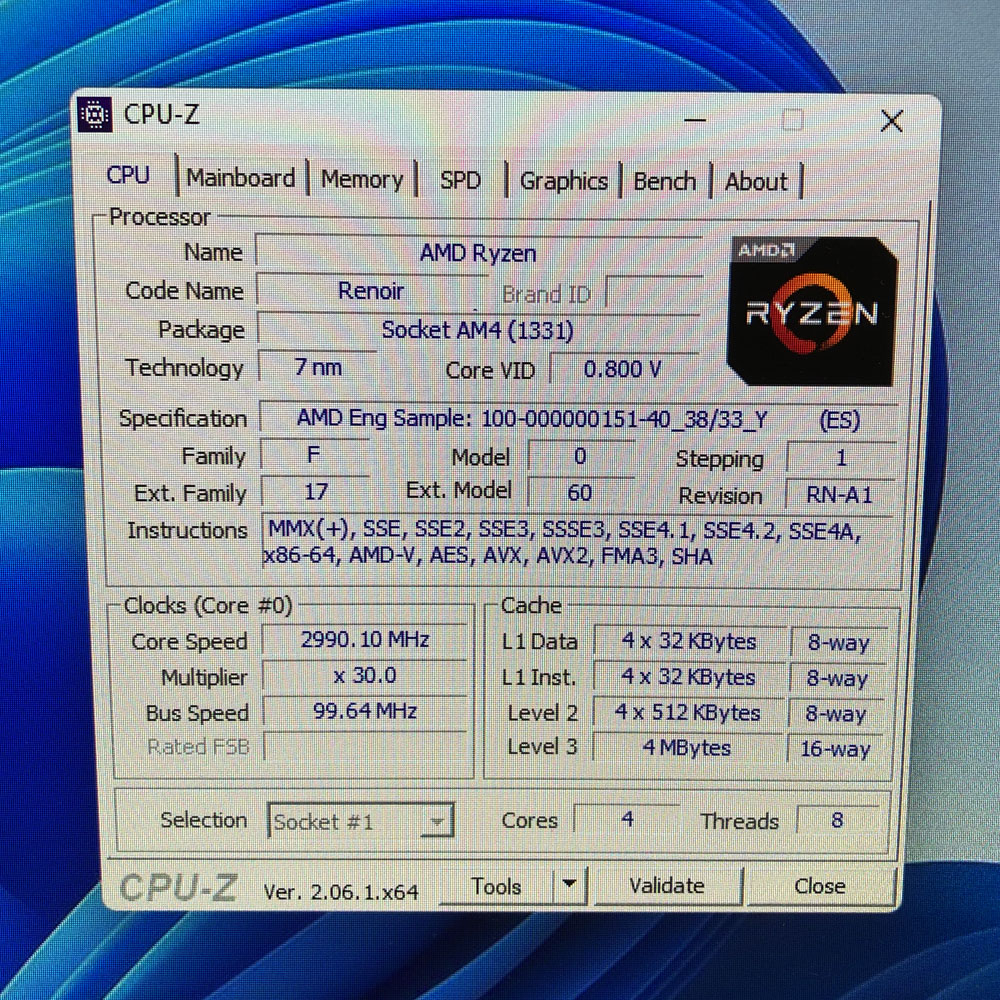The image size is (1000, 1000).
Task: Click the Ext. Family value '17'
Action: point(315,492)
